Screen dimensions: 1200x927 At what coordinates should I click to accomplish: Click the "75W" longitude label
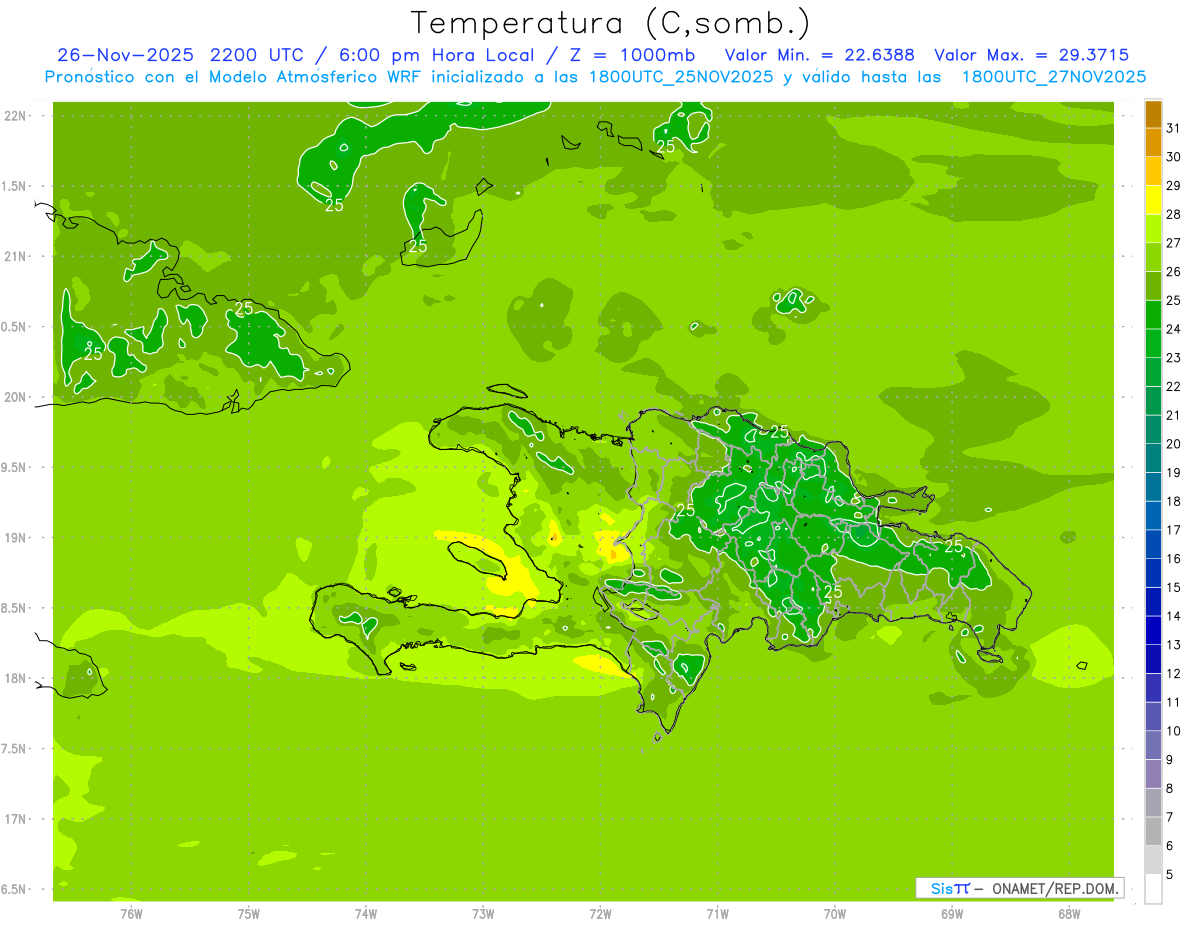tap(249, 914)
